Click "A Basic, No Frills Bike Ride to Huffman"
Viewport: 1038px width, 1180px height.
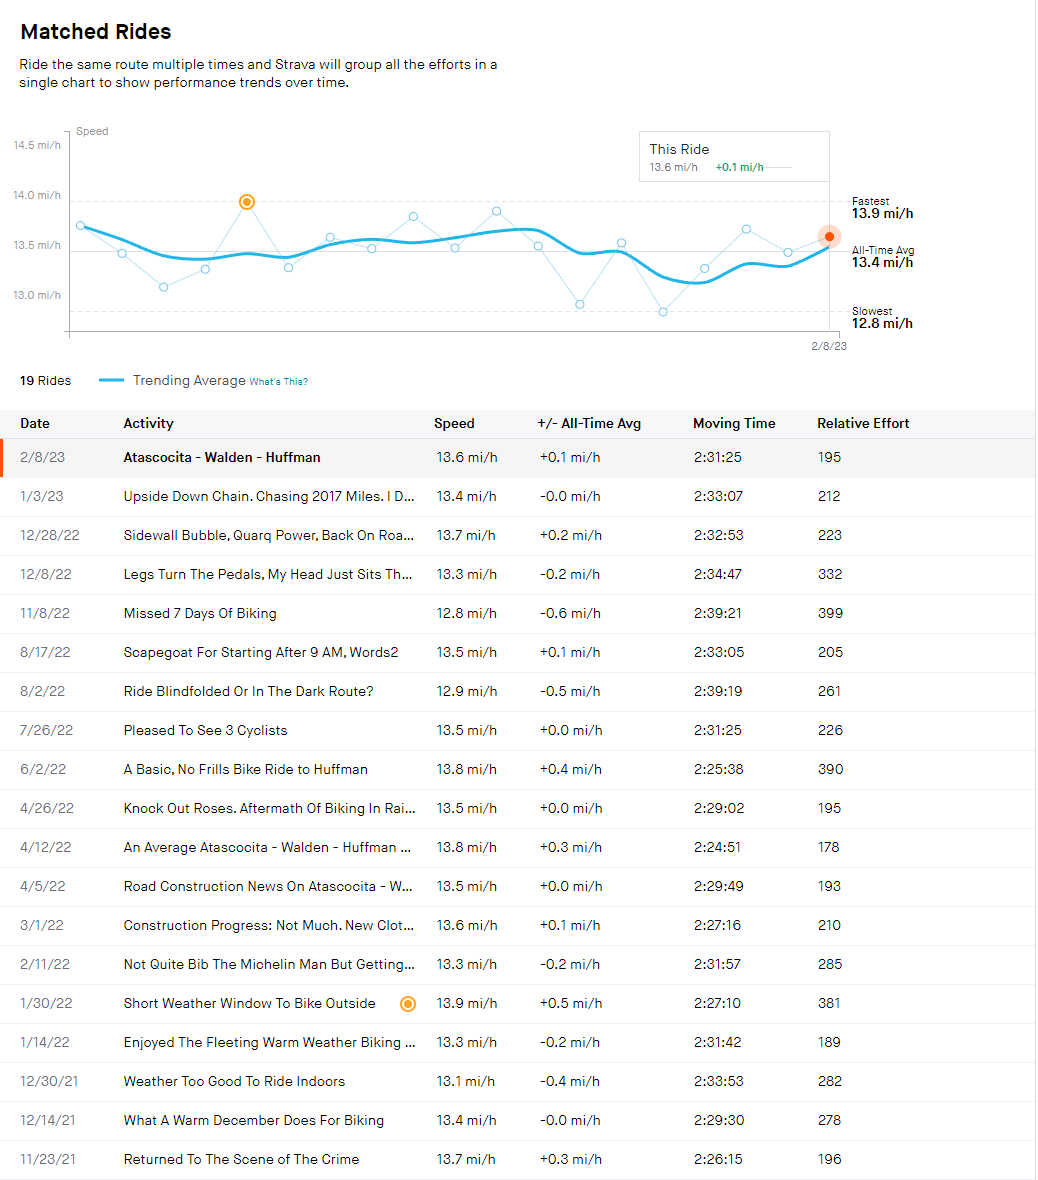point(245,769)
